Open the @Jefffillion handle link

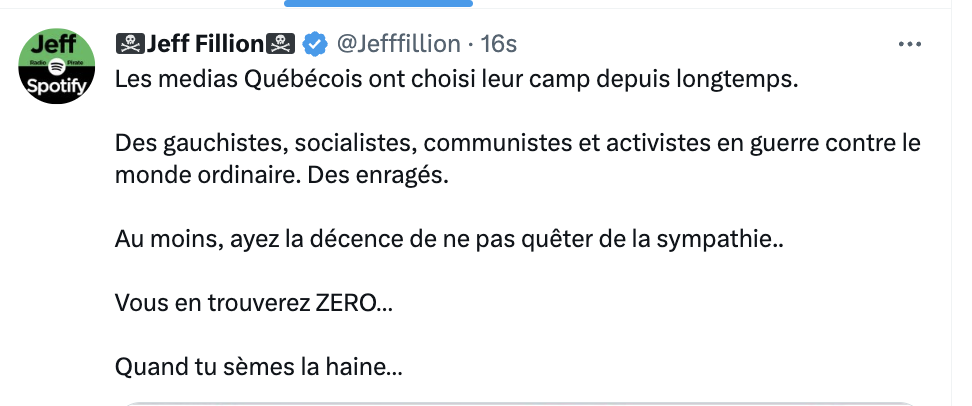pyautogui.click(x=399, y=44)
